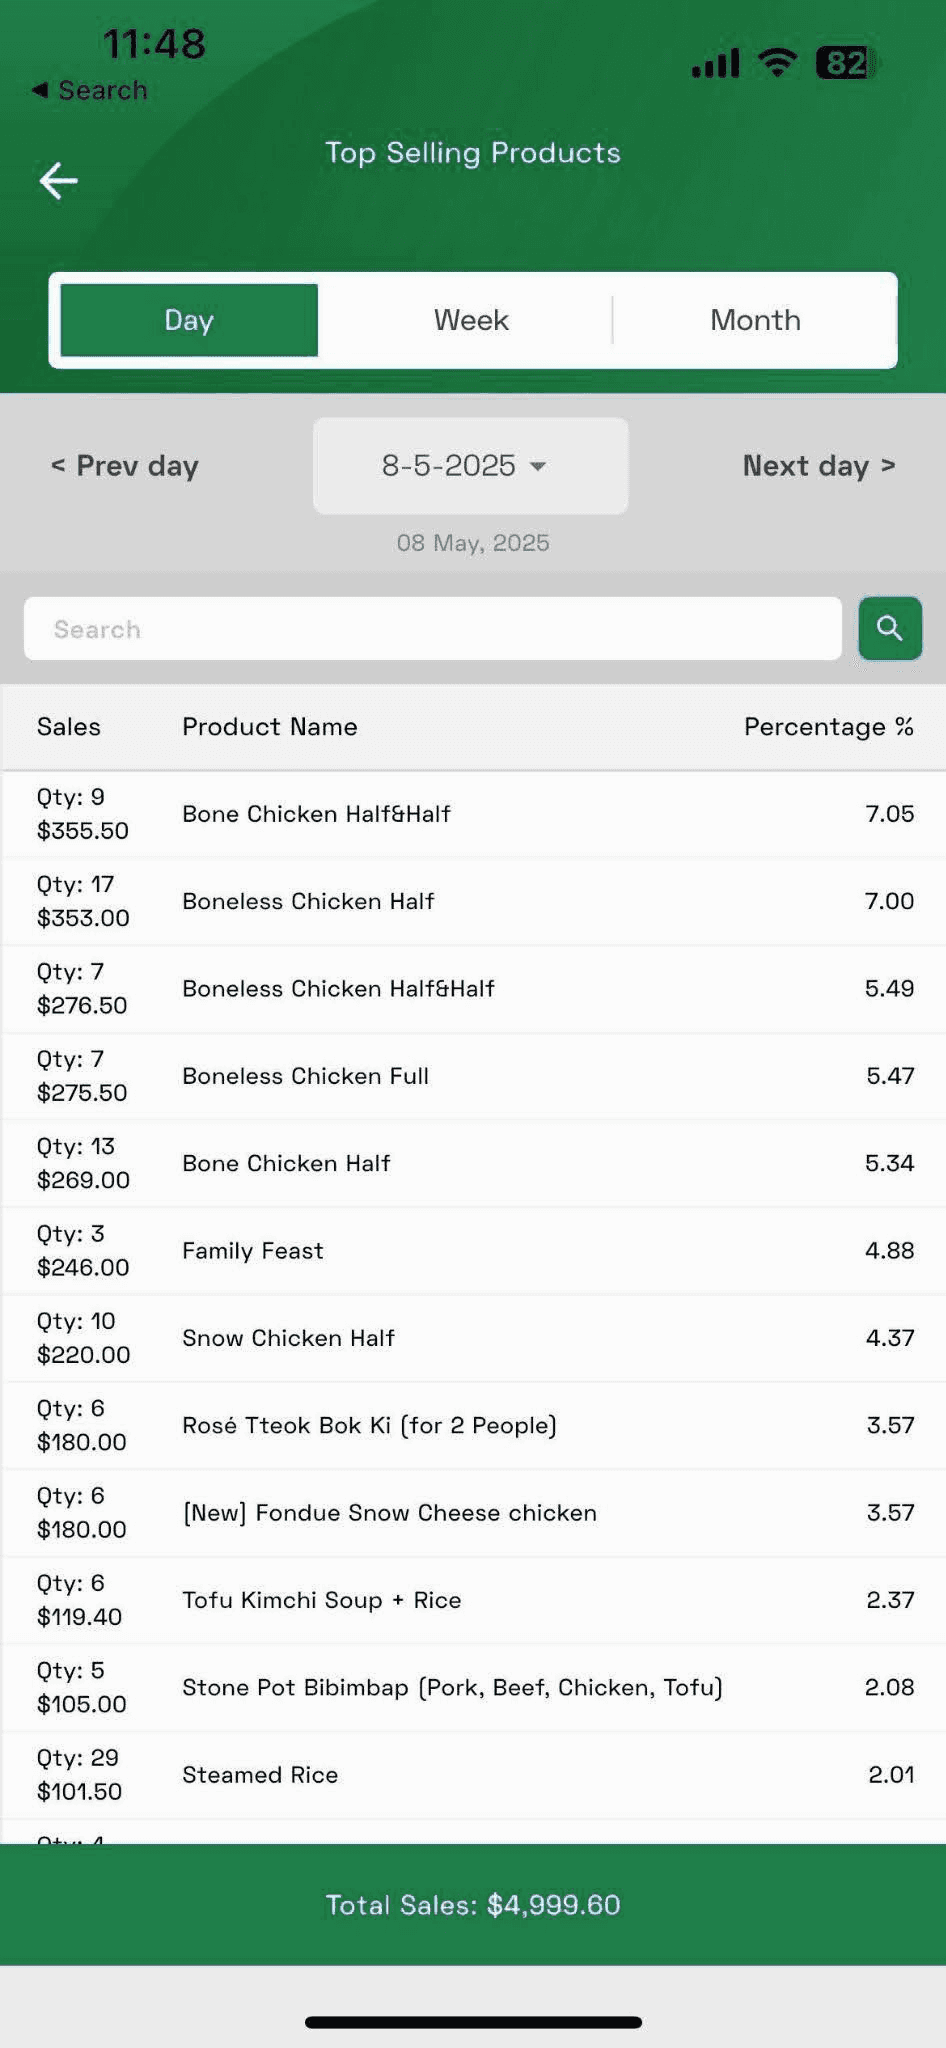Viewport: 946px width, 2048px height.
Task: Focus the product Search field
Action: point(432,629)
